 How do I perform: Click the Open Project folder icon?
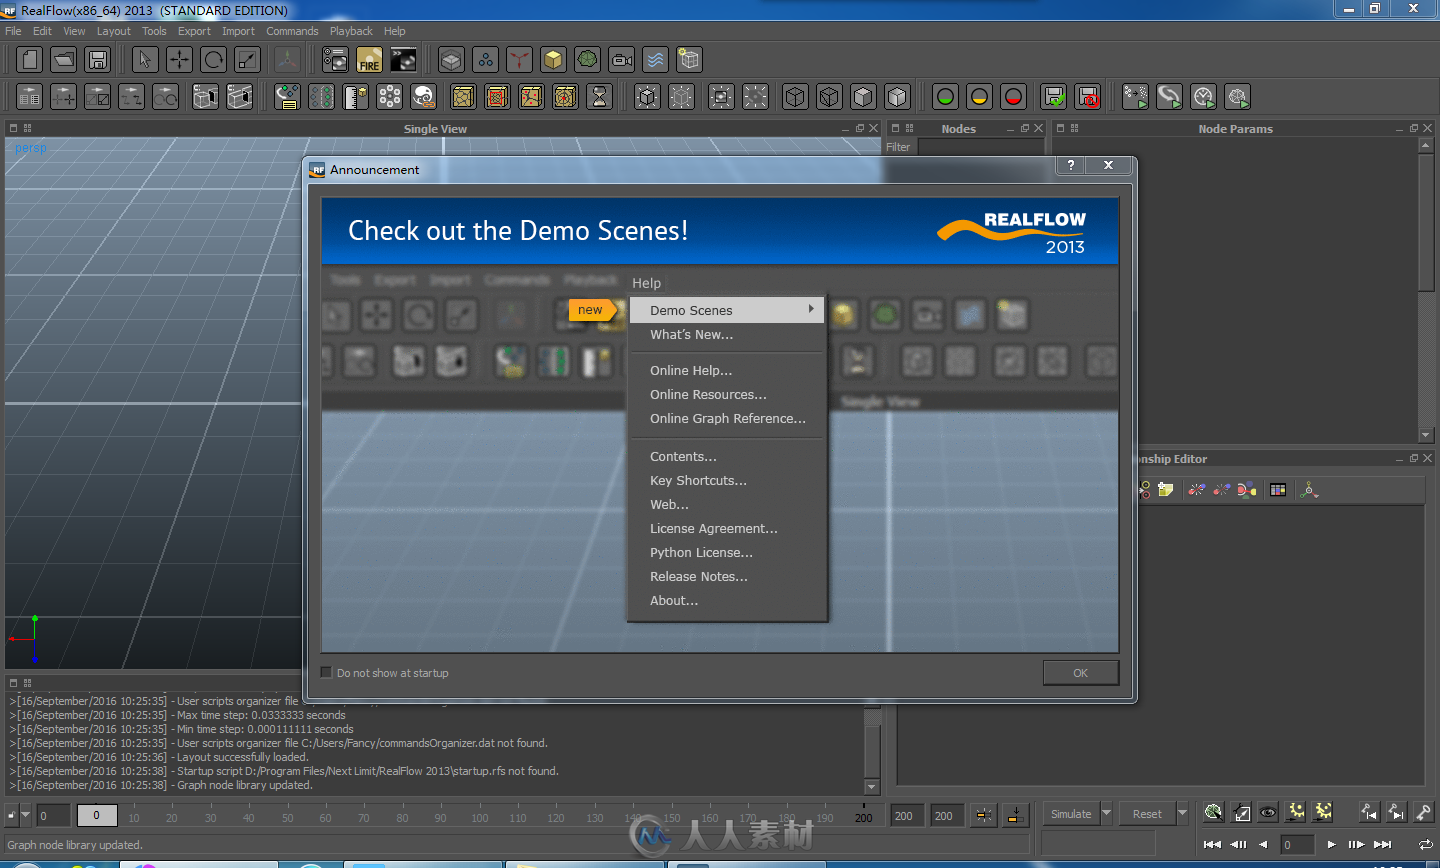coord(64,60)
